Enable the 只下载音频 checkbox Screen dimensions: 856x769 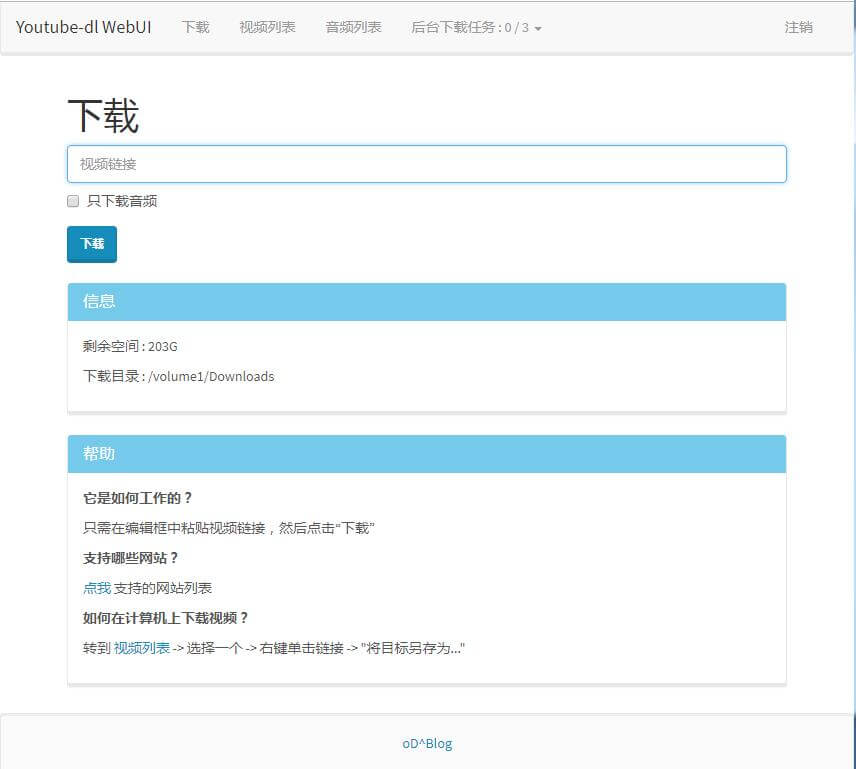coord(73,201)
